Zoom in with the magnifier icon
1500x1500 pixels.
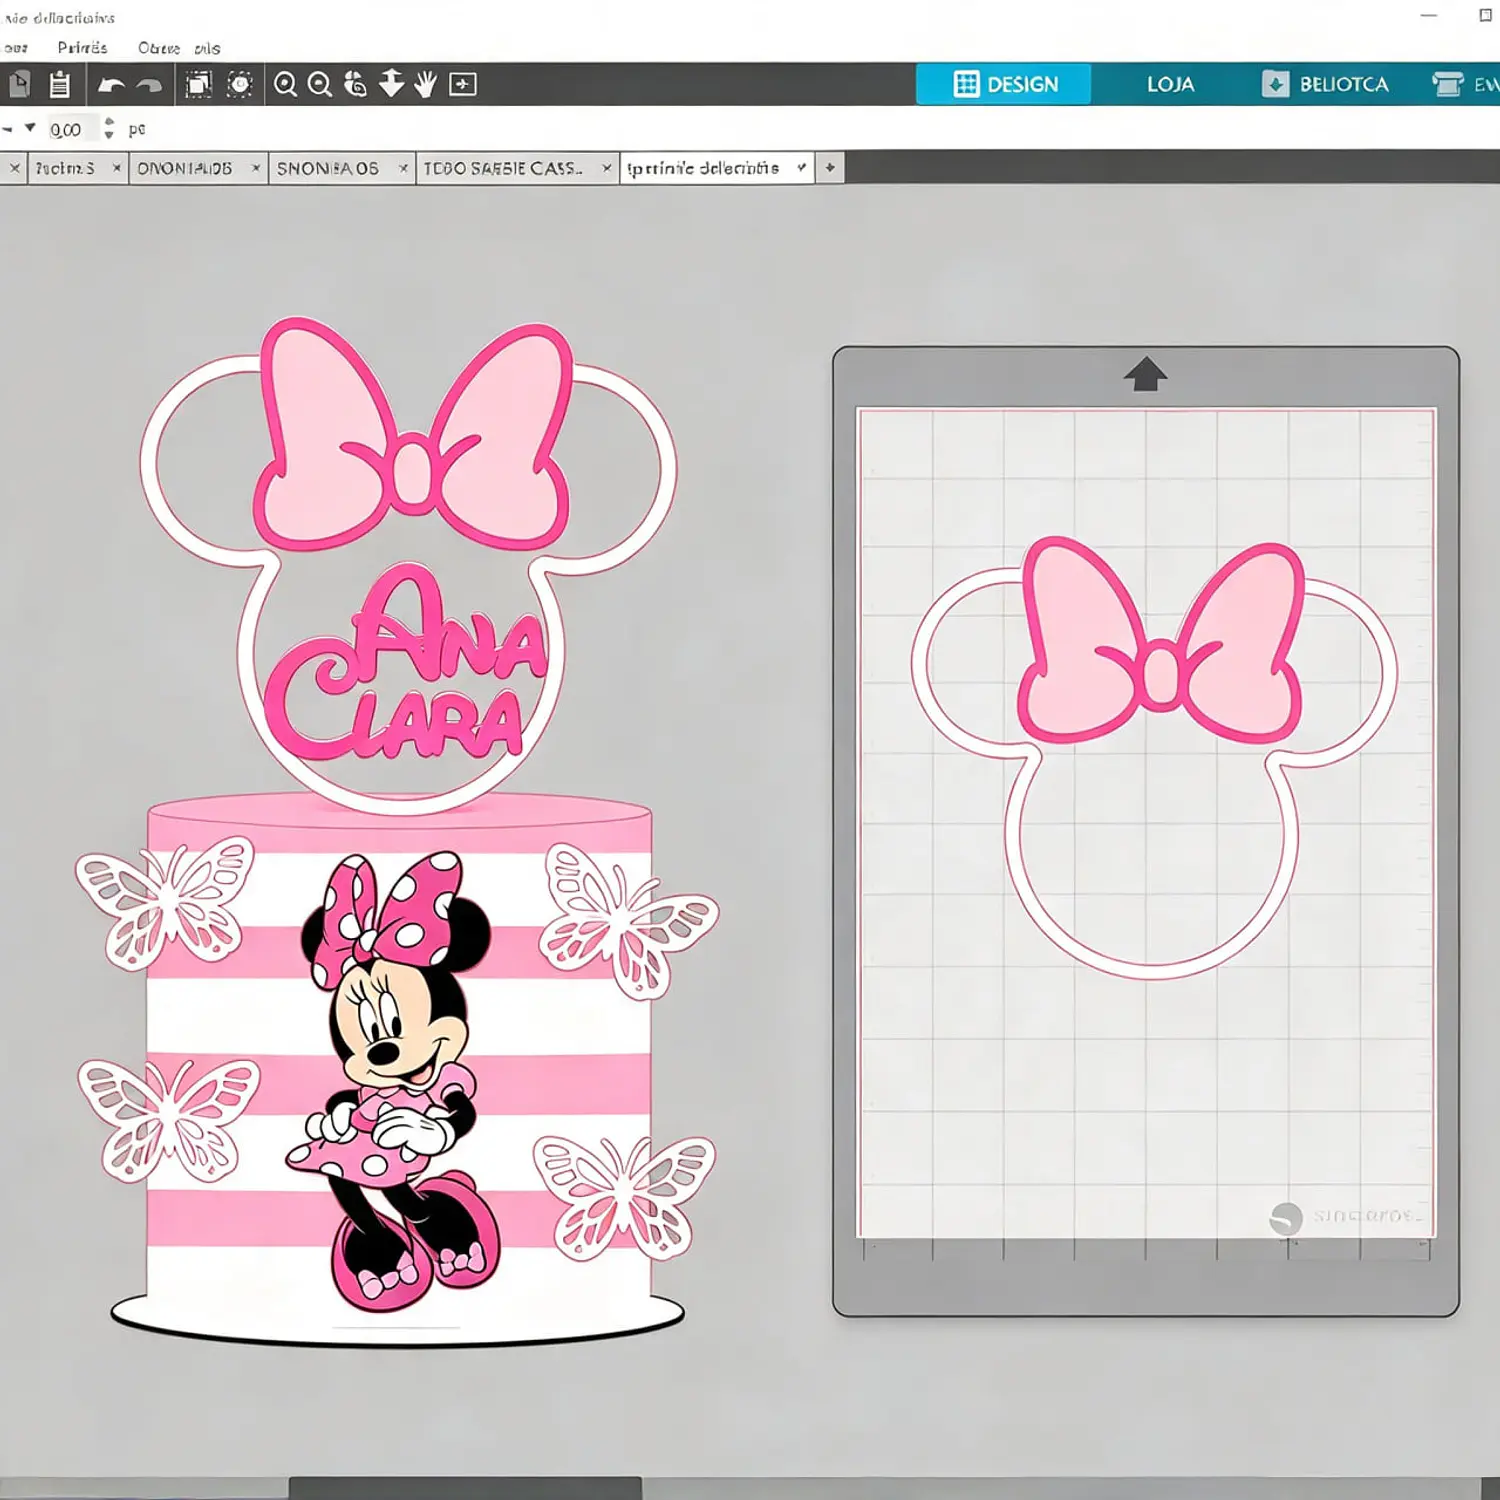tap(286, 85)
